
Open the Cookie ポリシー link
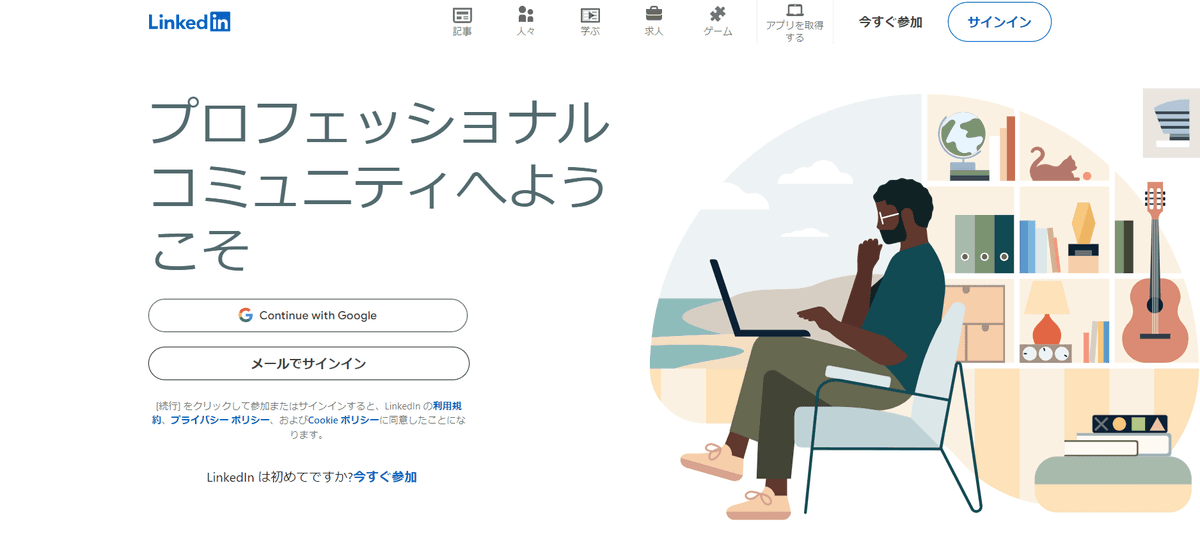tap(342, 420)
